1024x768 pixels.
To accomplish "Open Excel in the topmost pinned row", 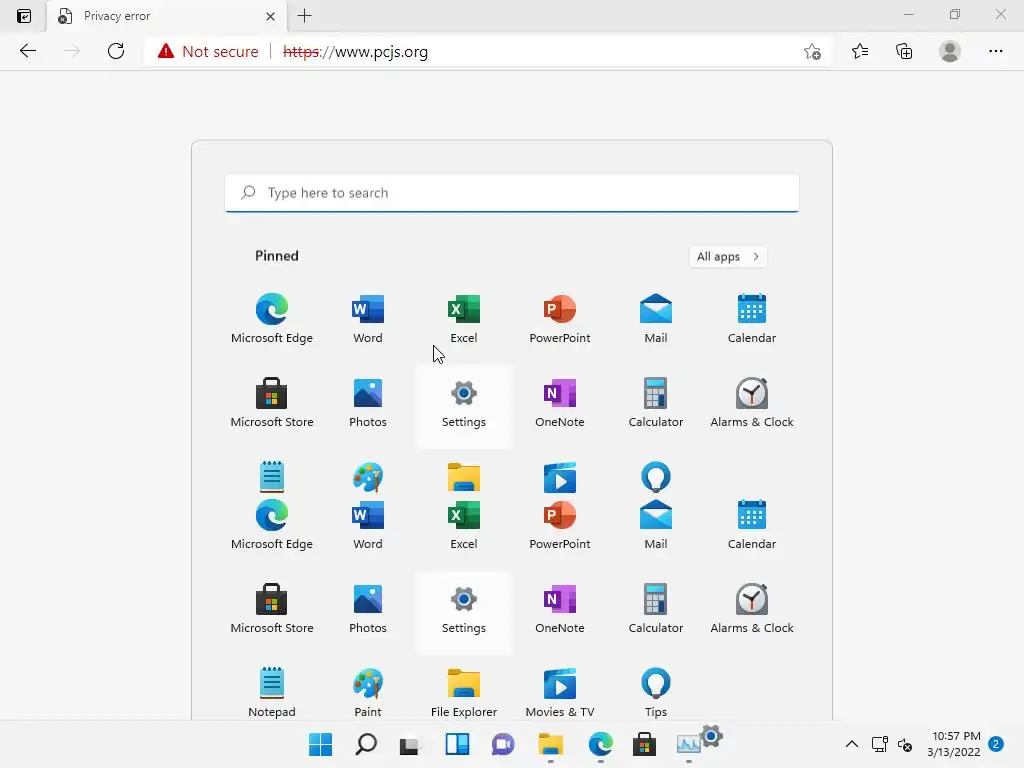I will tap(464, 319).
